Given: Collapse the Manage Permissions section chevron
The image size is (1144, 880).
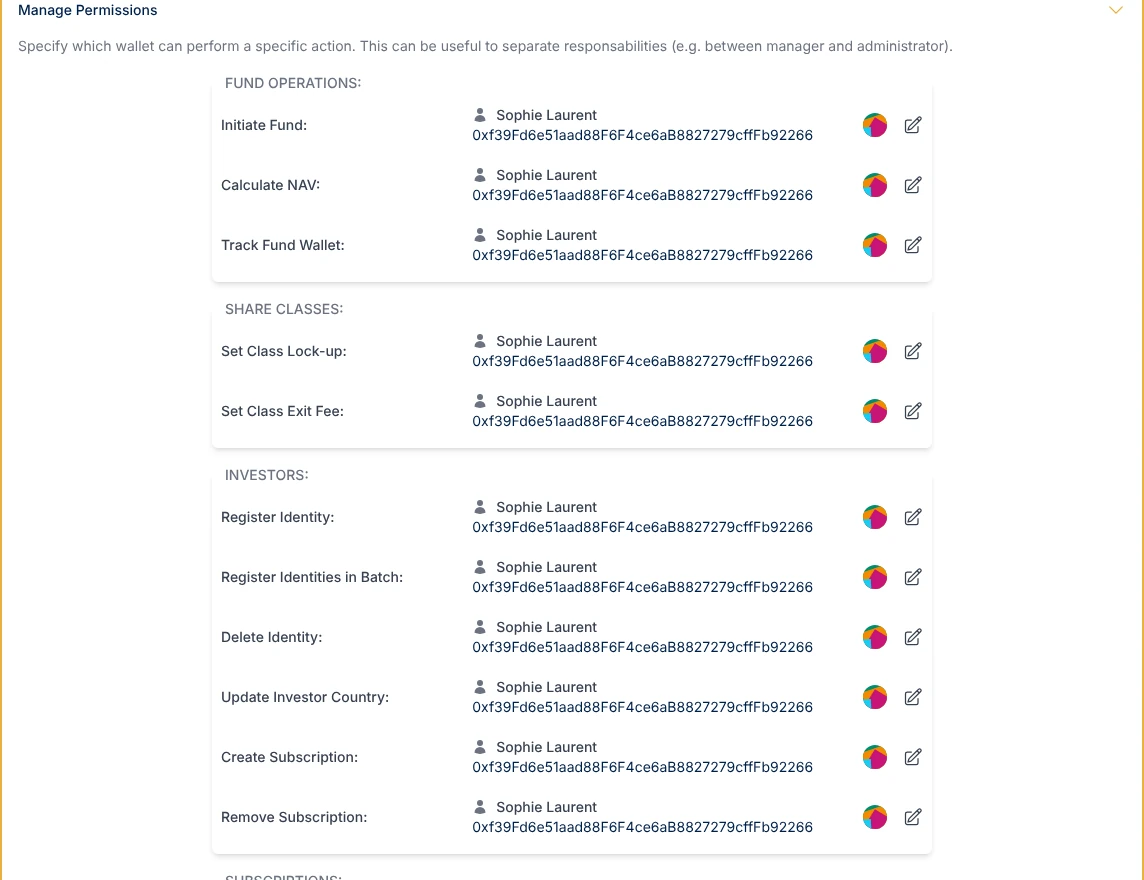Looking at the screenshot, I should (1116, 10).
